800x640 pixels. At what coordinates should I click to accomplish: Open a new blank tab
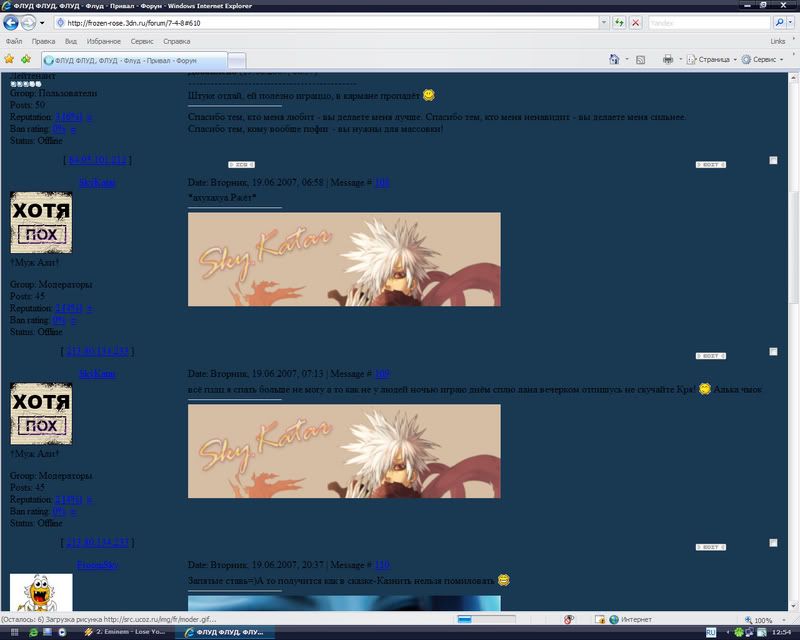[236, 61]
